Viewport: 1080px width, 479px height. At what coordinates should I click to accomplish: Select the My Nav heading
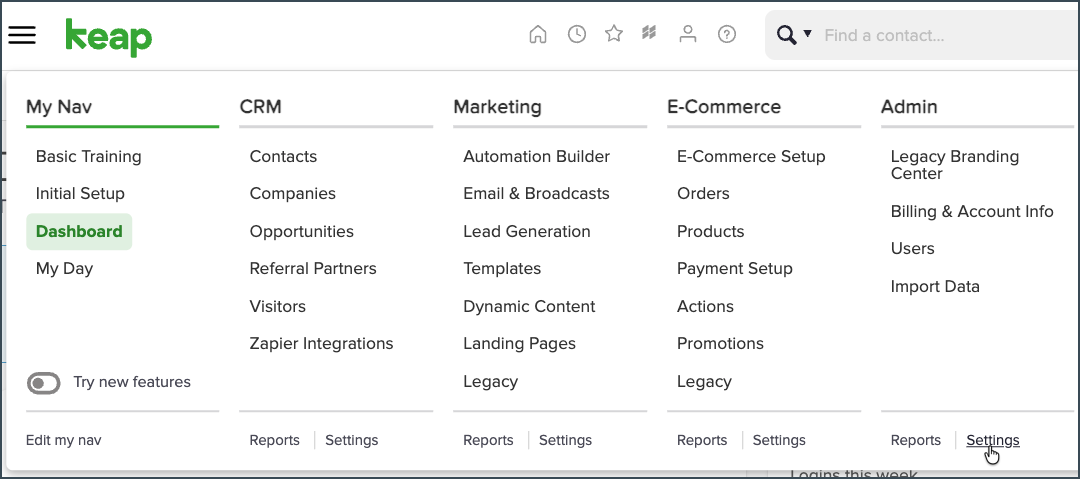click(x=59, y=107)
